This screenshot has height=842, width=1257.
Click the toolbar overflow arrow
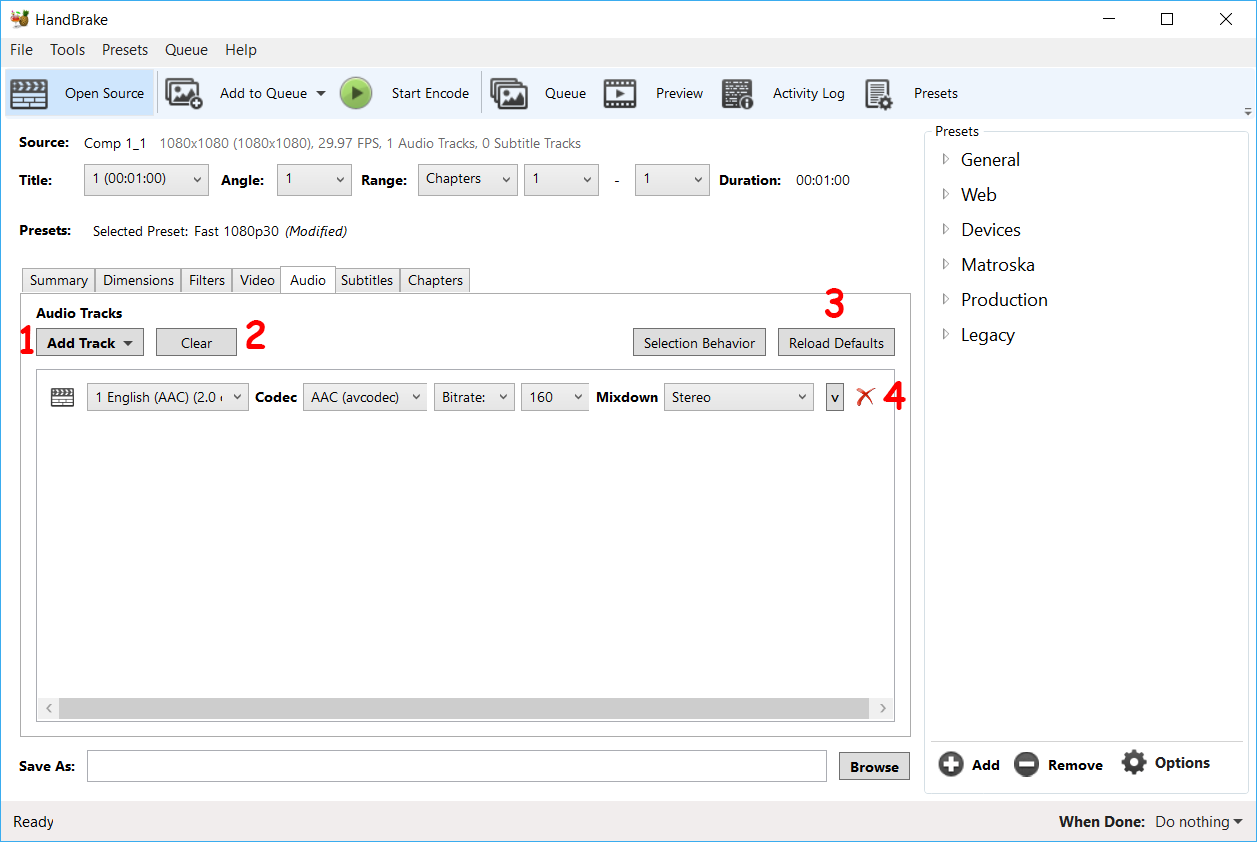click(1248, 112)
